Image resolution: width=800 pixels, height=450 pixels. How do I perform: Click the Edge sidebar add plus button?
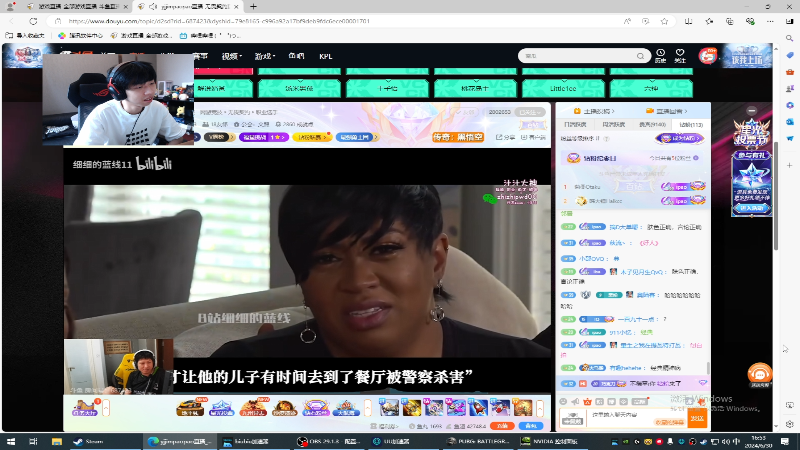point(790,165)
